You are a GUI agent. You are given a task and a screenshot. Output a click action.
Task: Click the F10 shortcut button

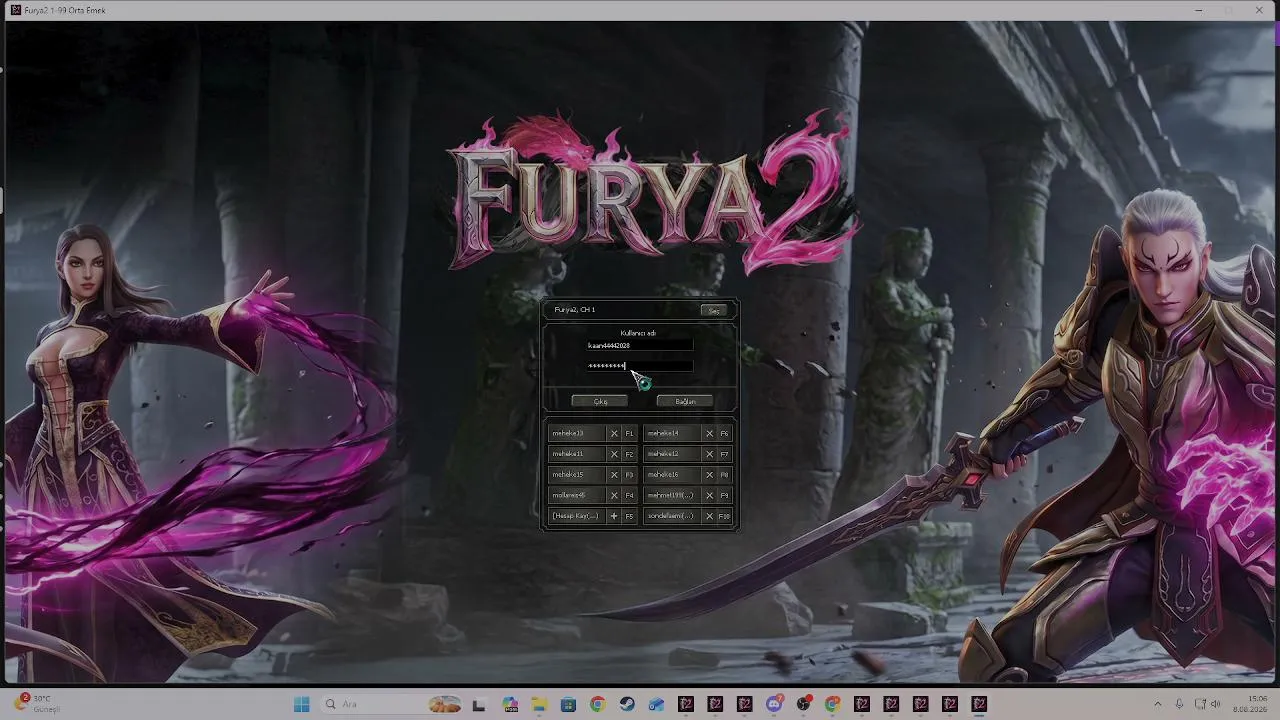point(725,516)
